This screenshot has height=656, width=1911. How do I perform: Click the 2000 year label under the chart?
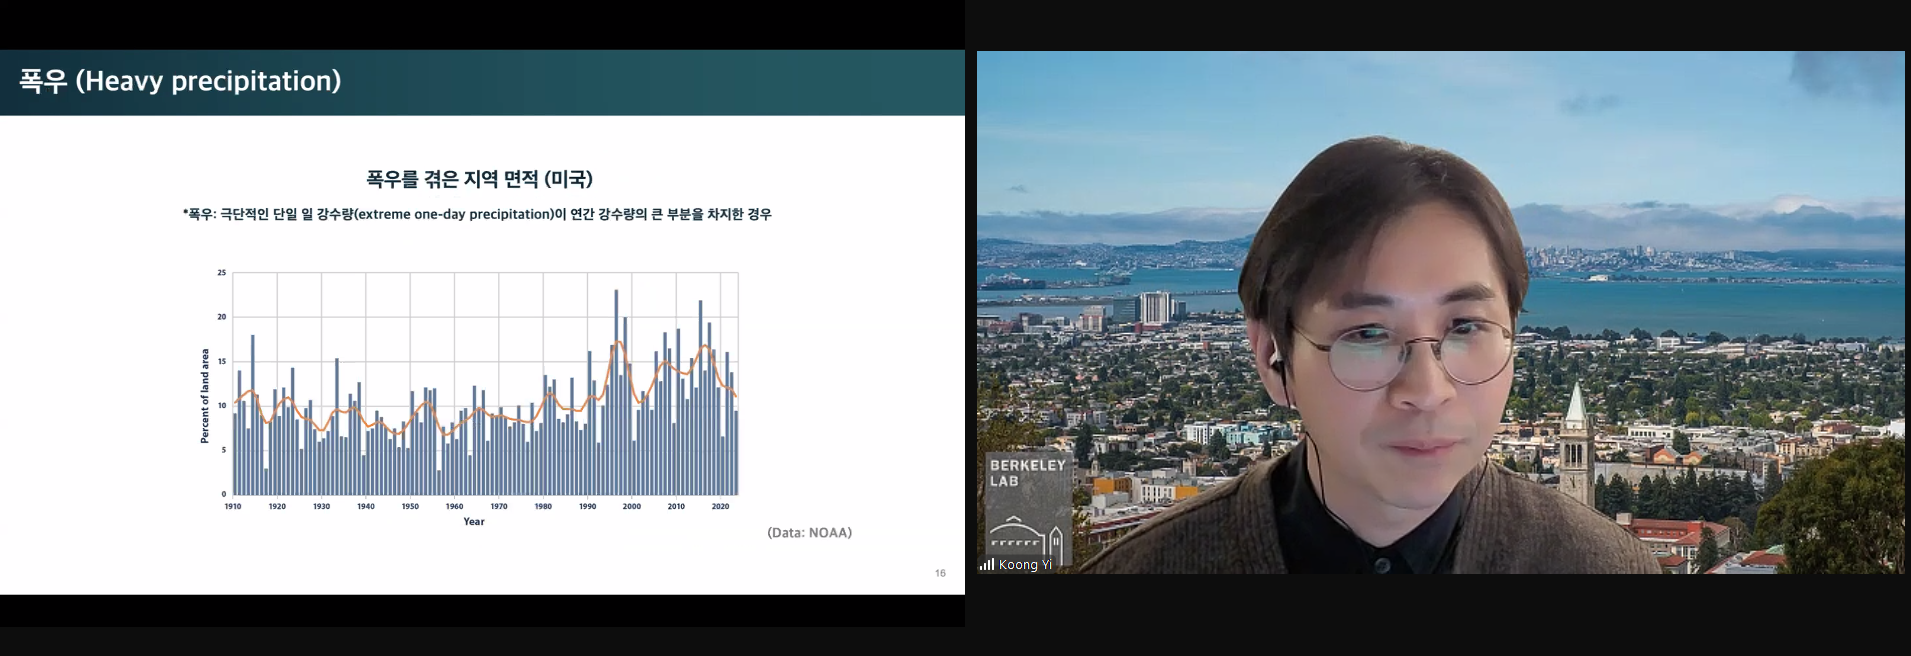point(632,506)
